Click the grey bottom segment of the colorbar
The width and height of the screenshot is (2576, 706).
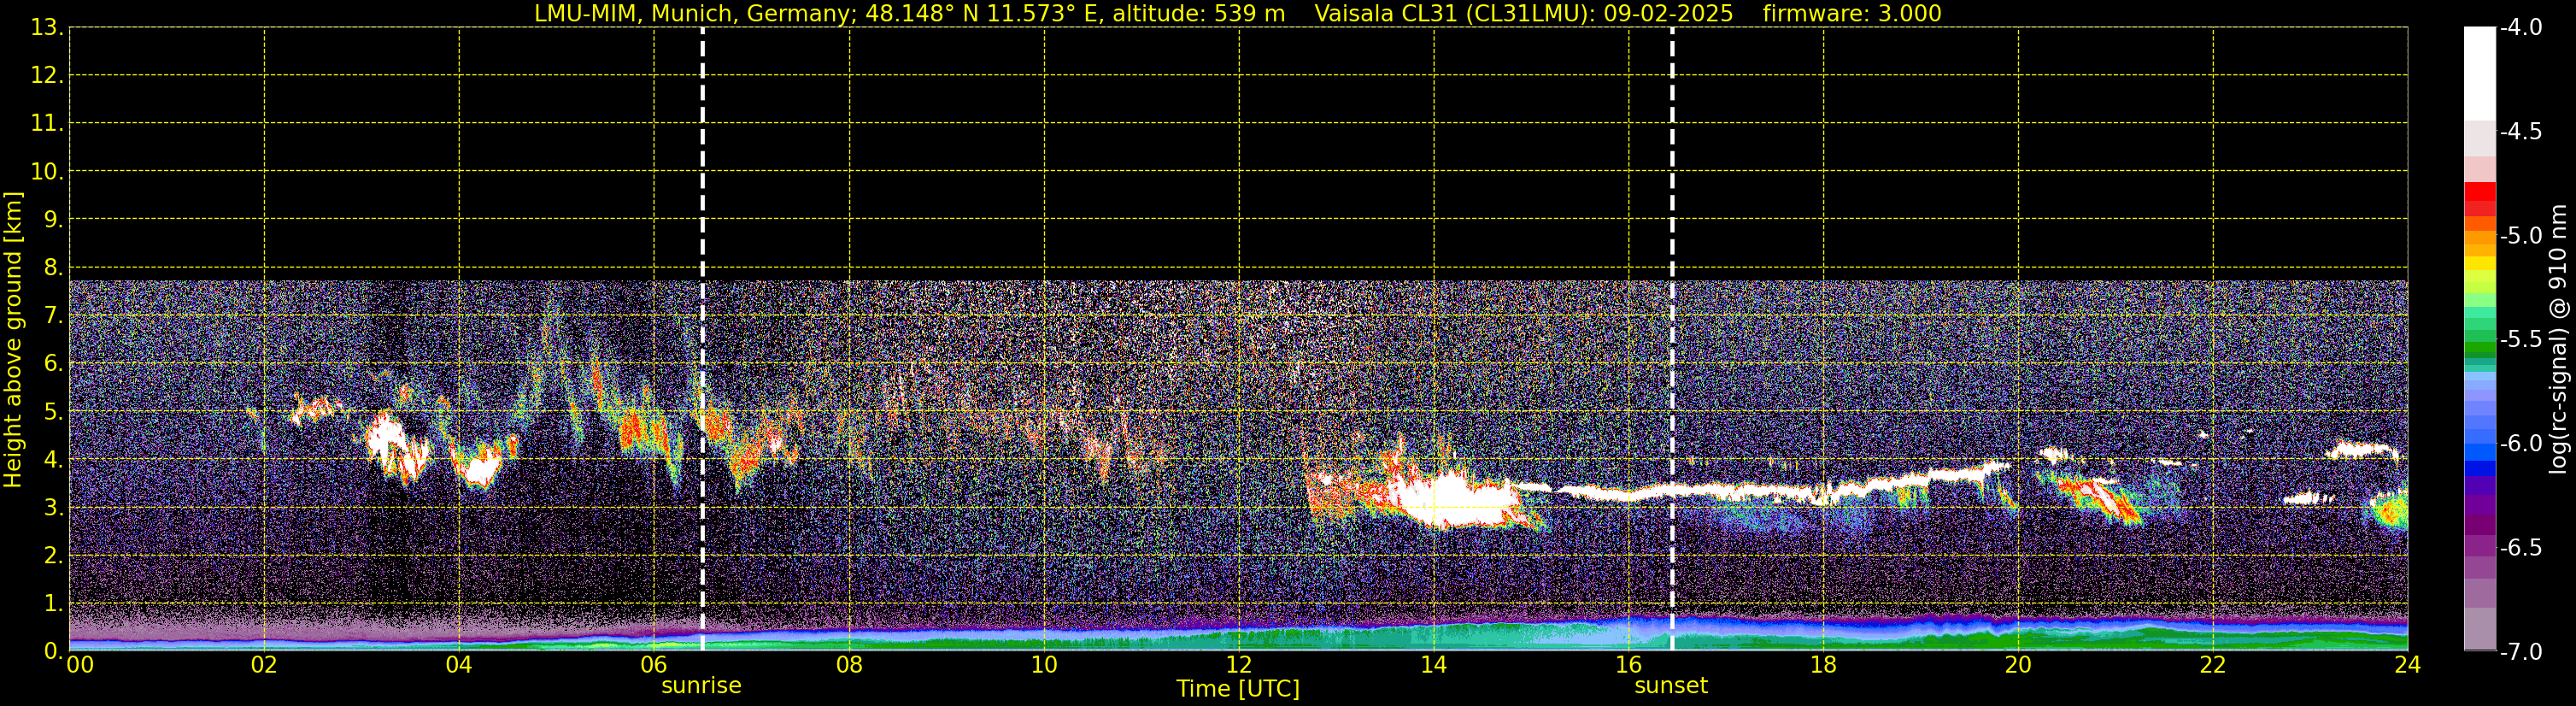(x=2479, y=630)
